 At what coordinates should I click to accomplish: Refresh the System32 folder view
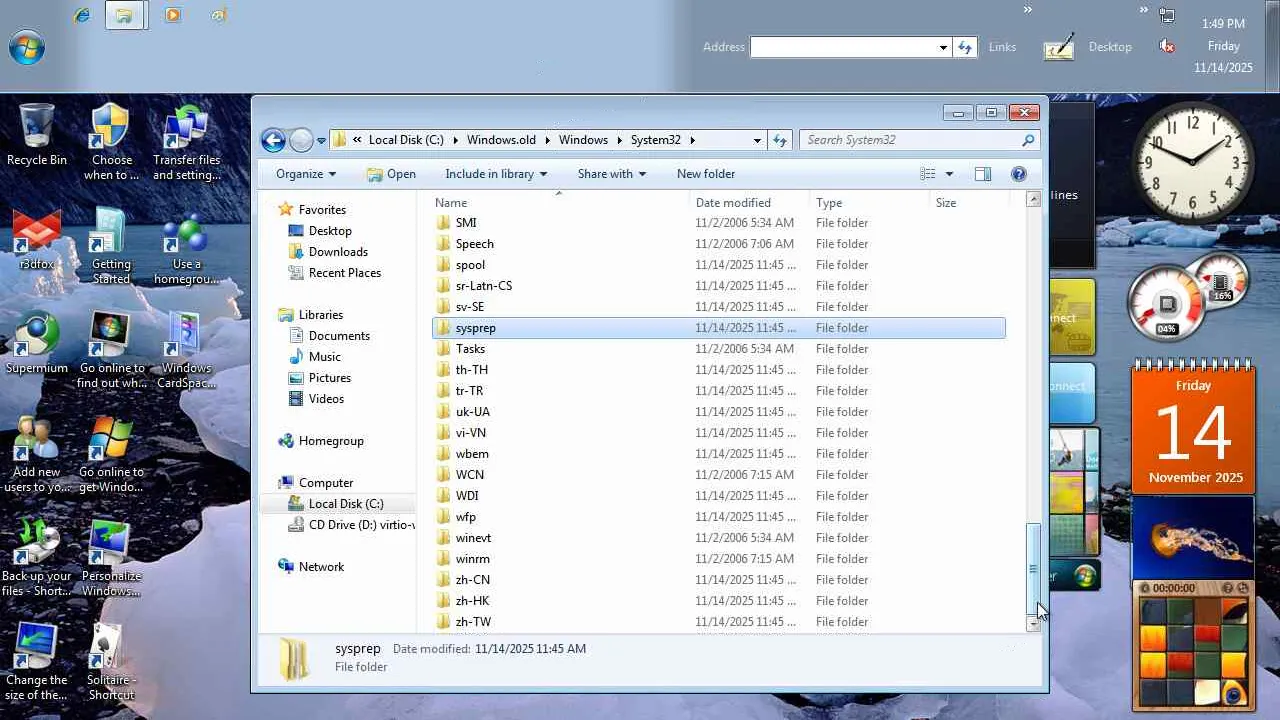pyautogui.click(x=780, y=140)
